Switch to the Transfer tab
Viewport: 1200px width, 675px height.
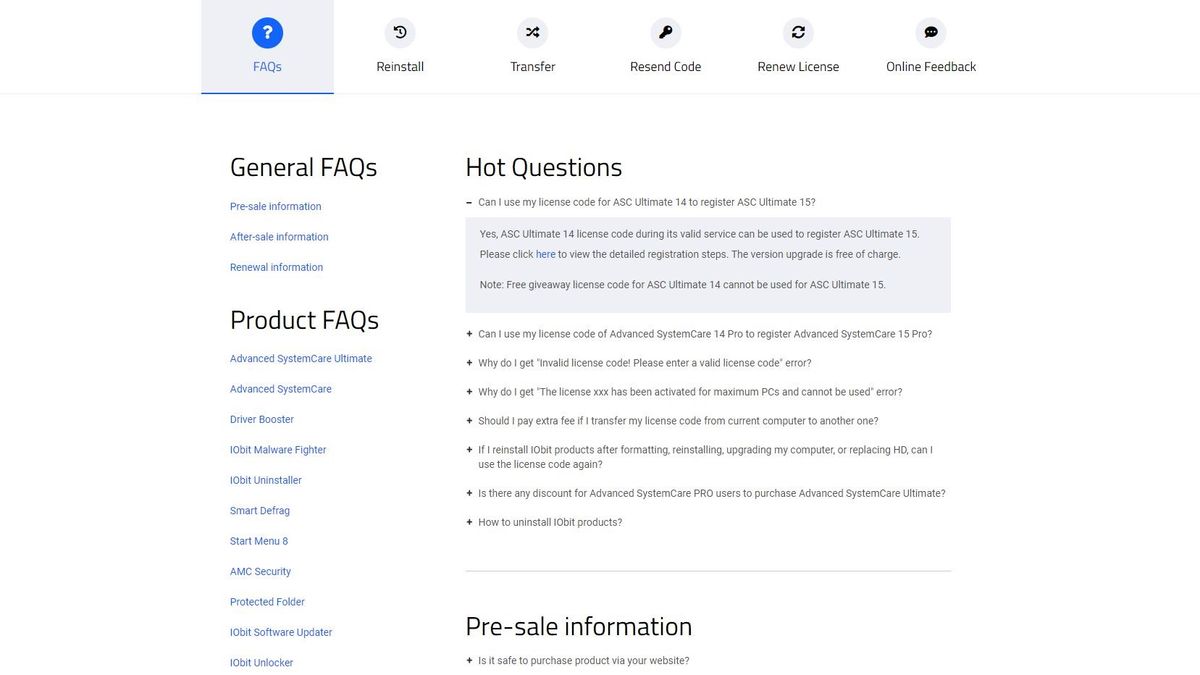532,66
